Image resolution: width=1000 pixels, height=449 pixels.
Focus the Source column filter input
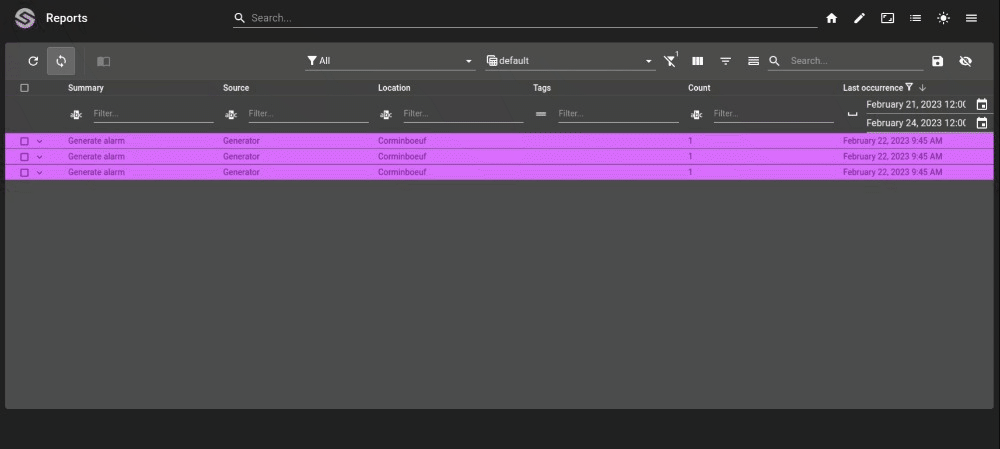[x=309, y=114]
